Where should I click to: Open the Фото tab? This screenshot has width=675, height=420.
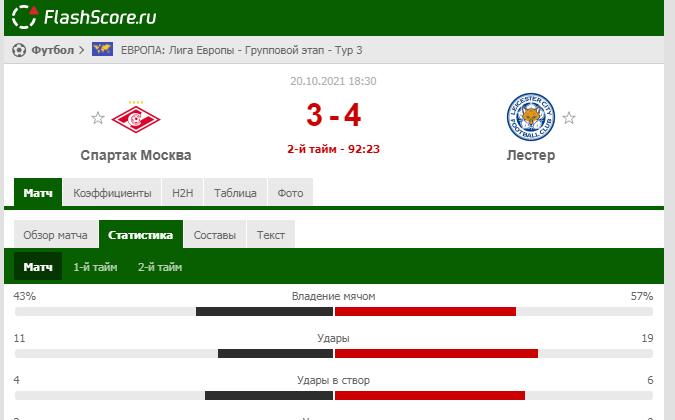pos(291,192)
